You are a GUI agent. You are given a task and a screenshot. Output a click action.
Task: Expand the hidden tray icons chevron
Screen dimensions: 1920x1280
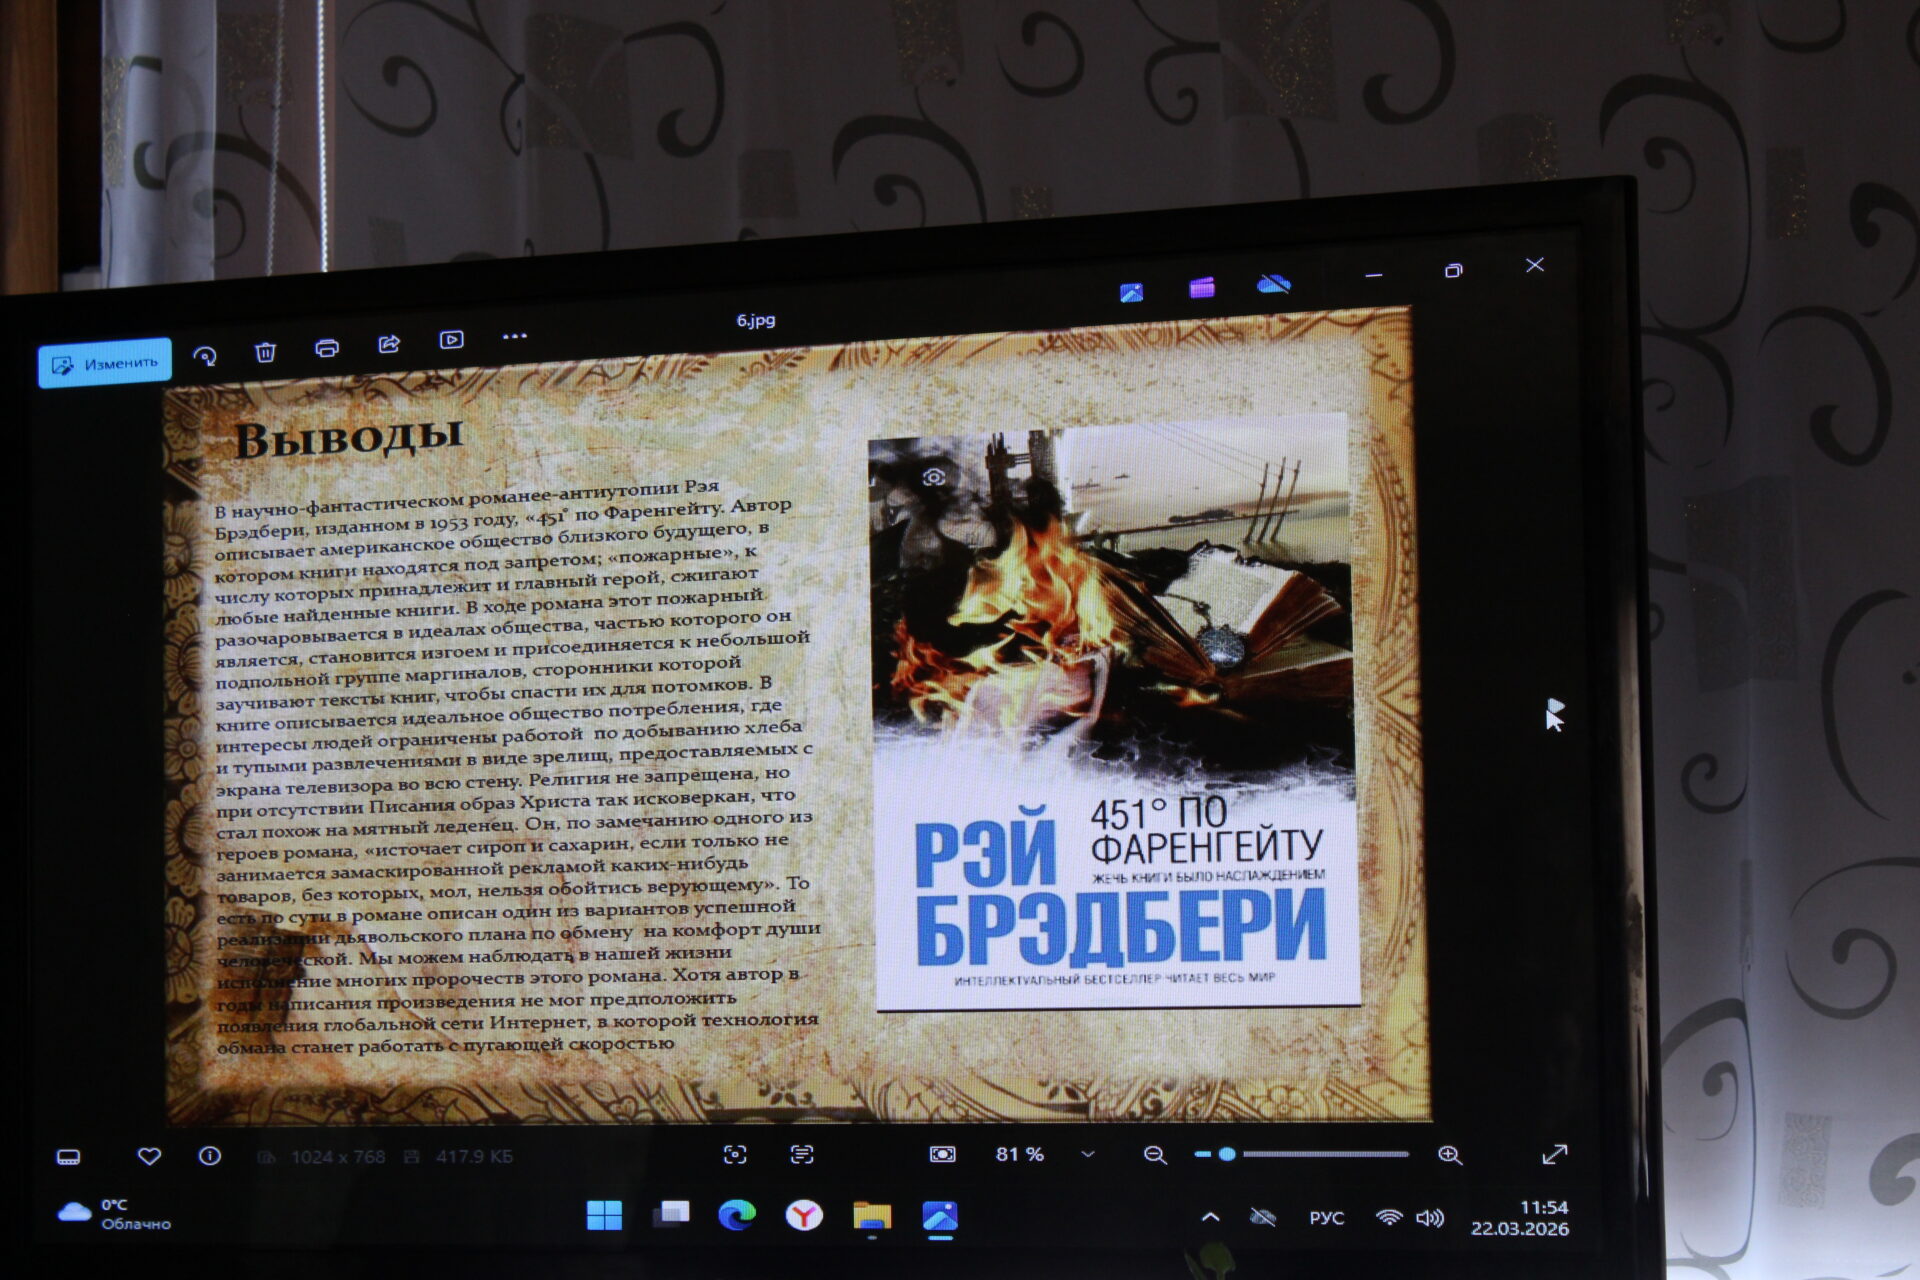click(1210, 1217)
